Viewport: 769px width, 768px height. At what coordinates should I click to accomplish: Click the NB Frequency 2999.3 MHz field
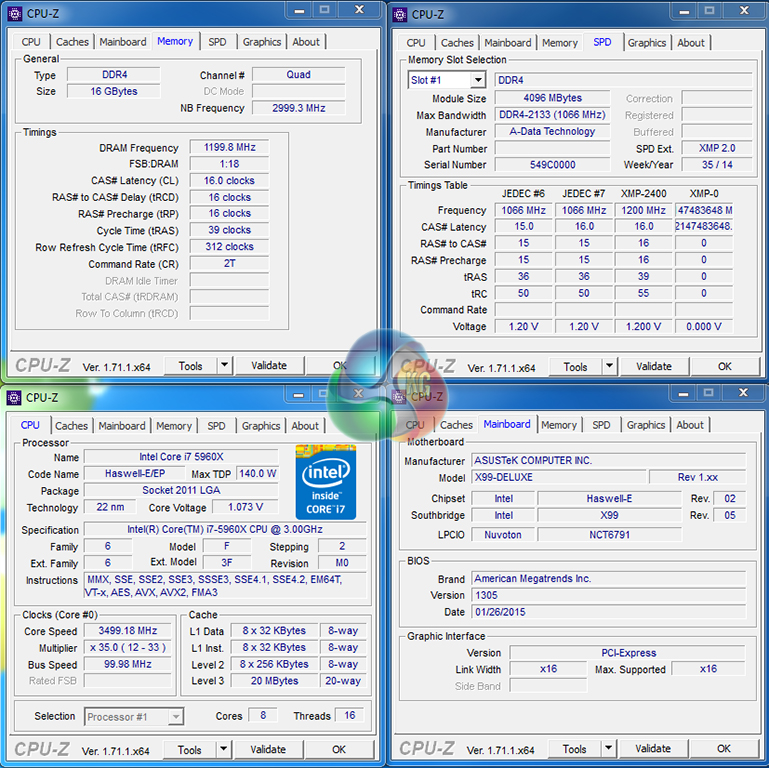299,108
